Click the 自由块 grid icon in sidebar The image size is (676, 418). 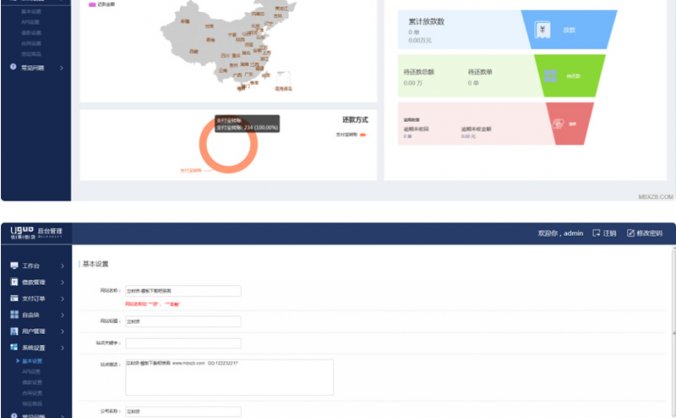click(x=14, y=315)
